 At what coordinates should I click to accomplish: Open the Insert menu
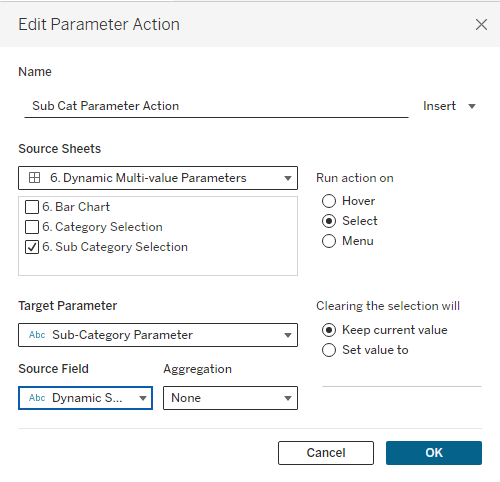[x=449, y=106]
